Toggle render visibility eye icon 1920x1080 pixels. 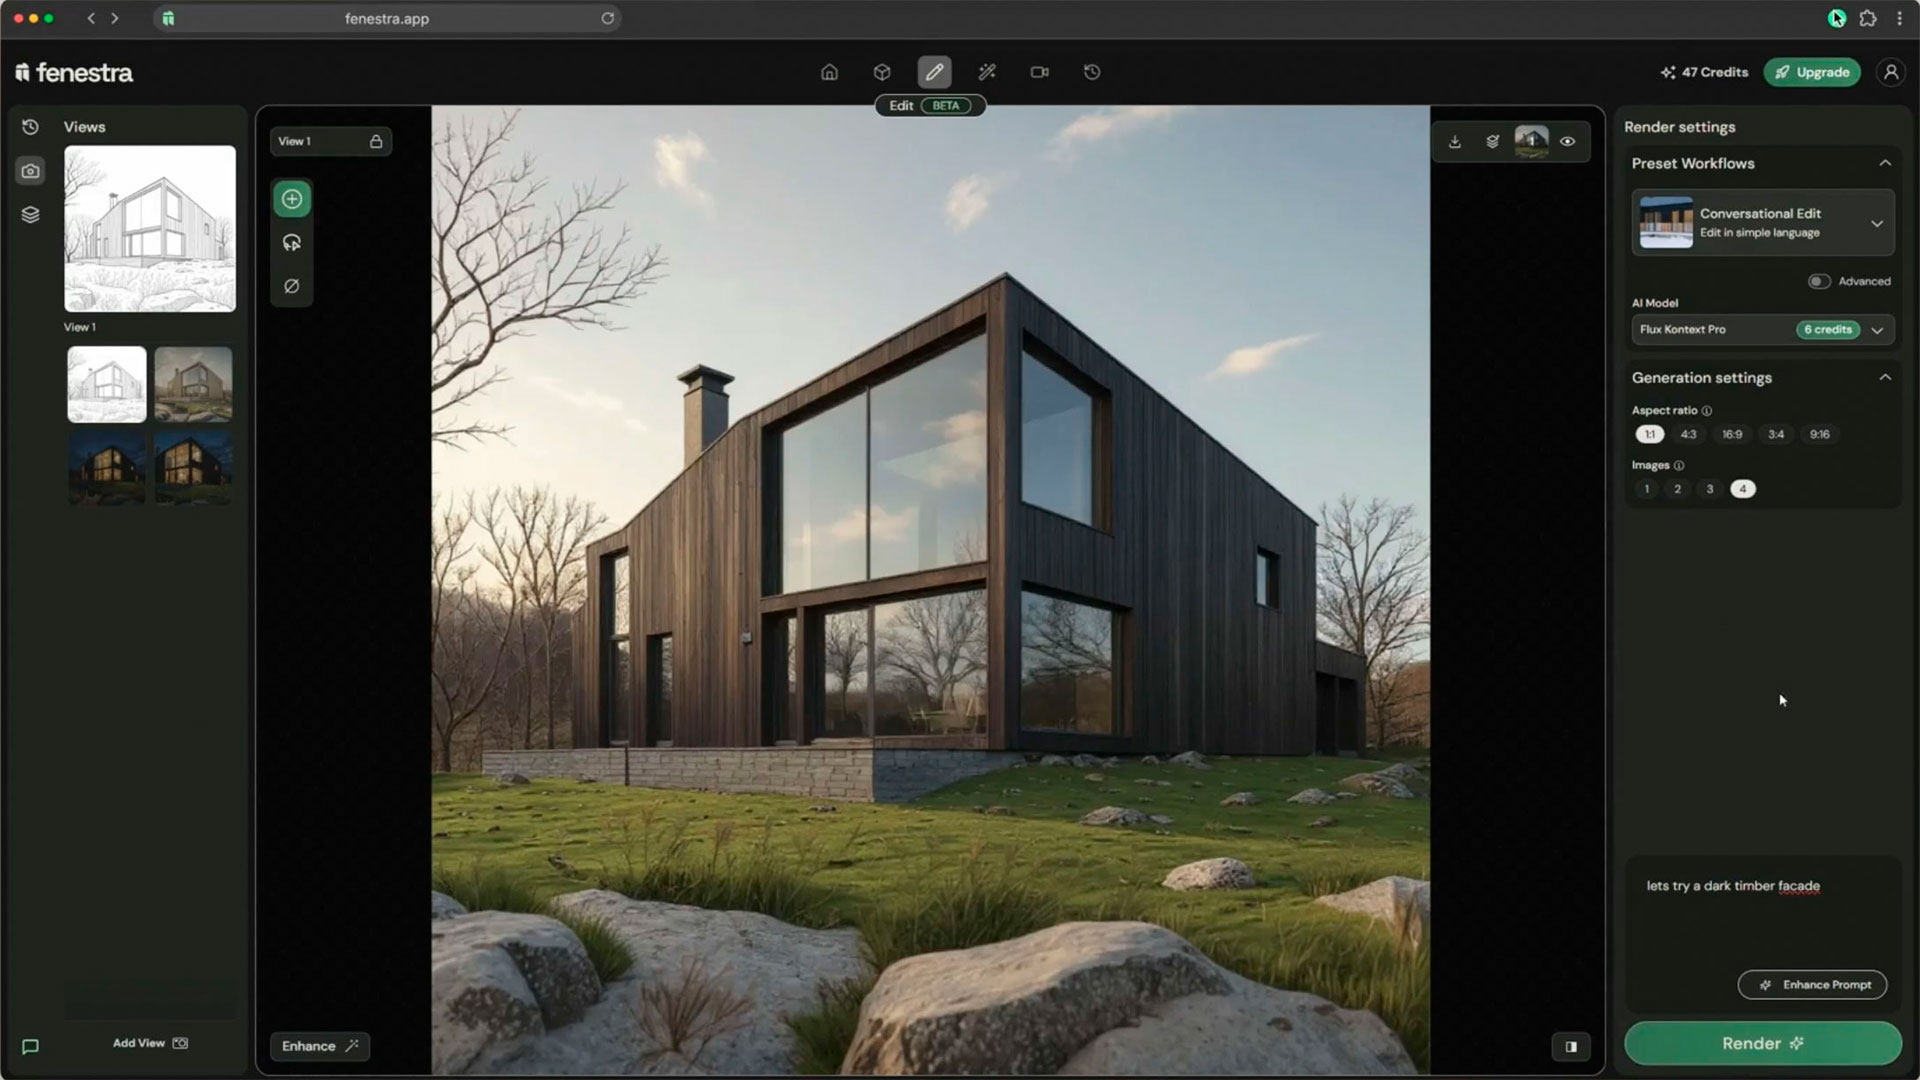tap(1568, 142)
